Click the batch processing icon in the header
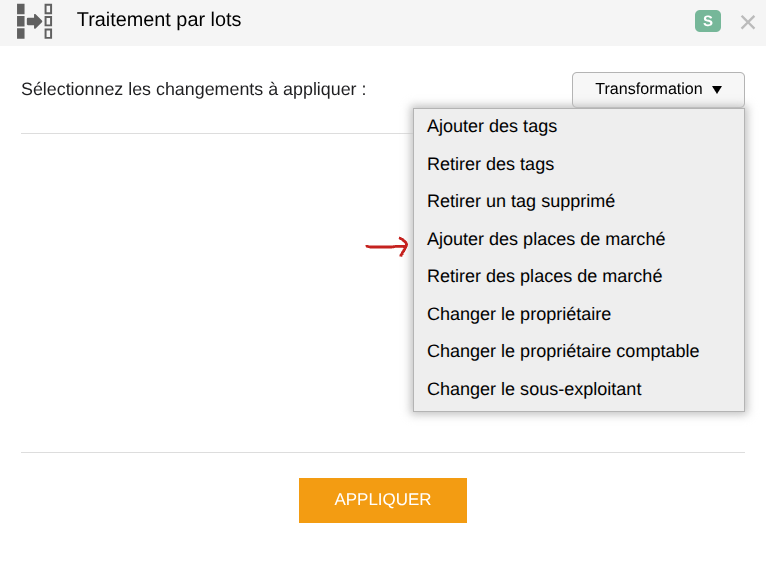This screenshot has height=571, width=766. [x=35, y=21]
